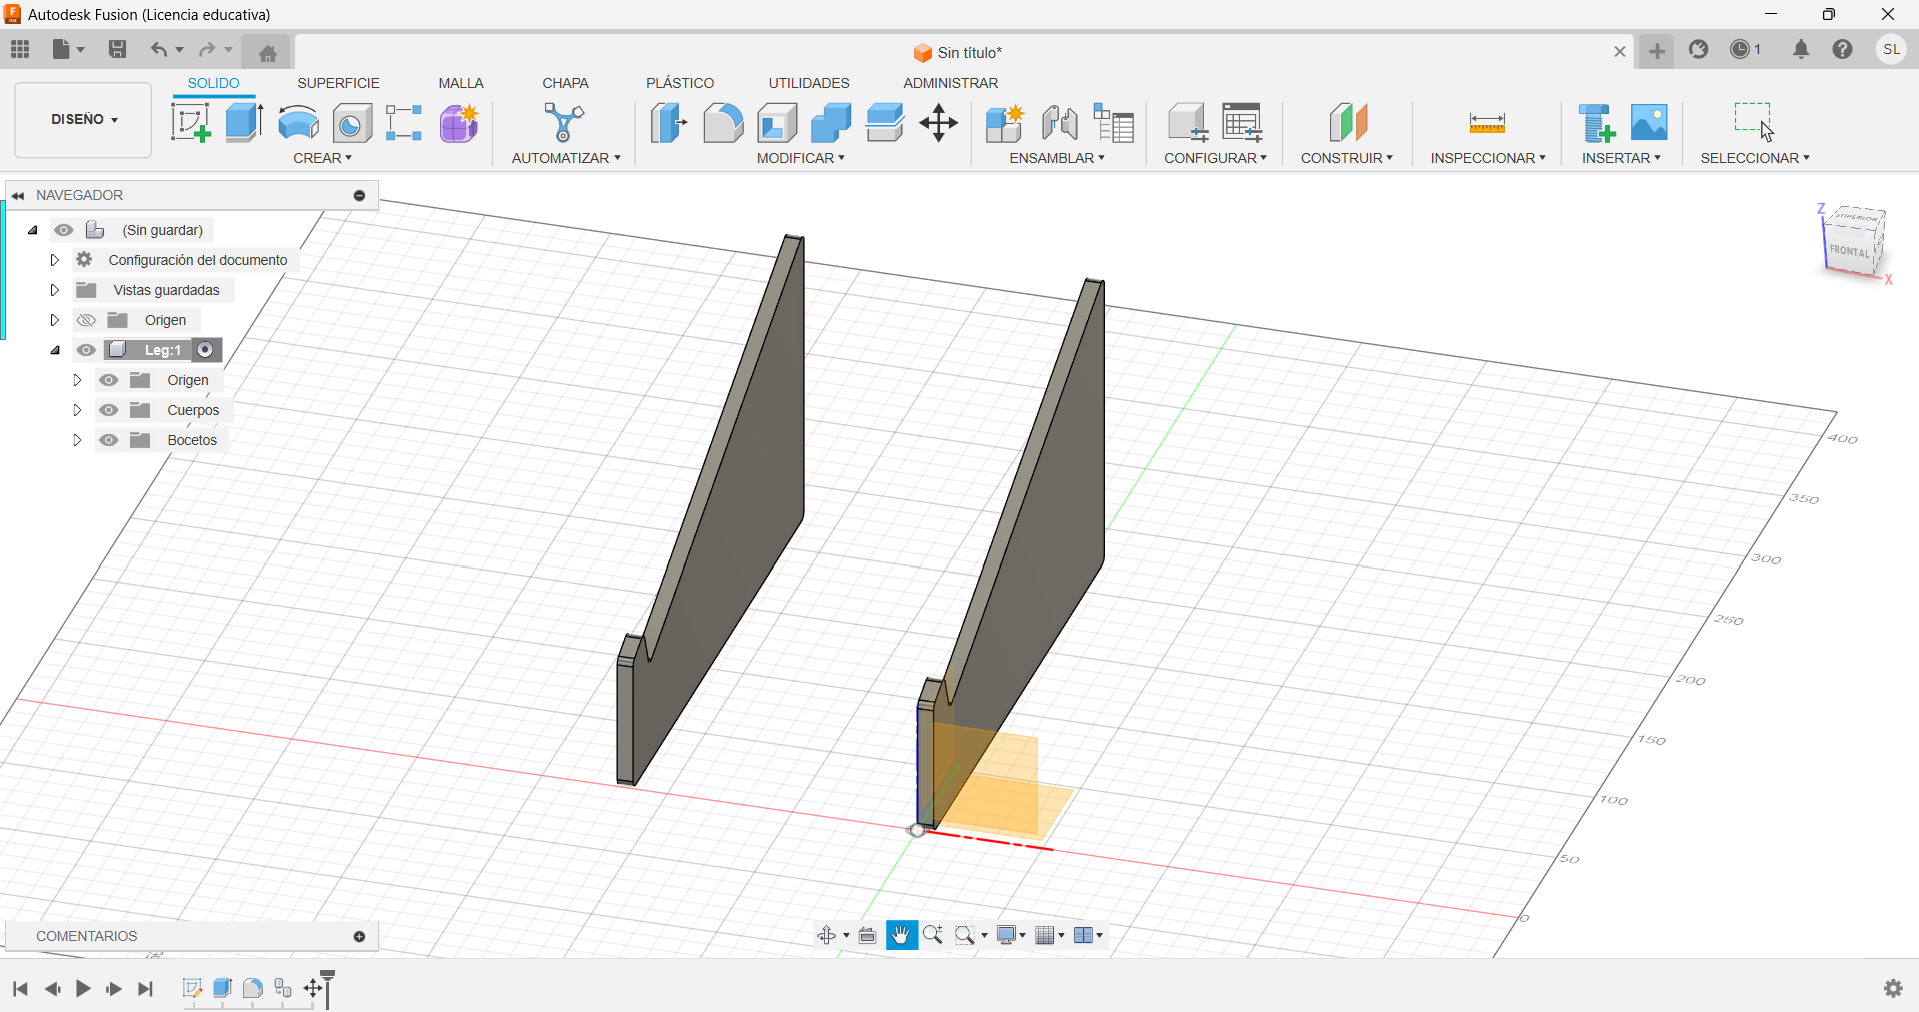Expand the Cuerpos folder
The image size is (1919, 1012).
(77, 410)
